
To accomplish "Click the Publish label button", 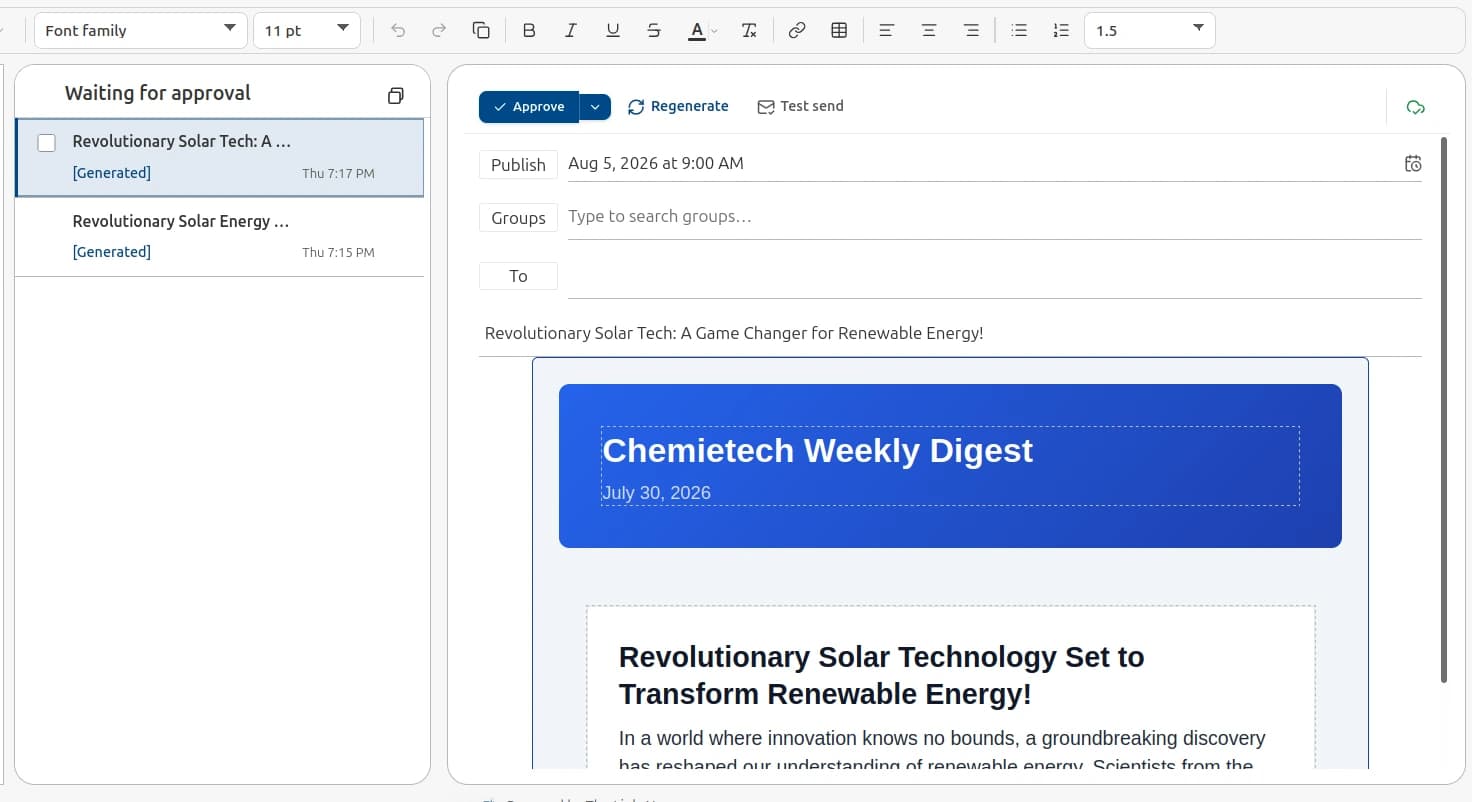I will coord(518,165).
